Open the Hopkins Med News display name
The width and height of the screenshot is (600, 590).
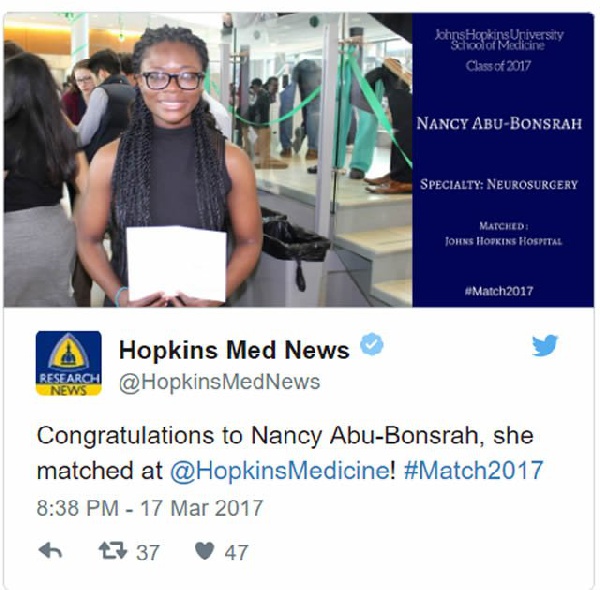pyautogui.click(x=234, y=350)
